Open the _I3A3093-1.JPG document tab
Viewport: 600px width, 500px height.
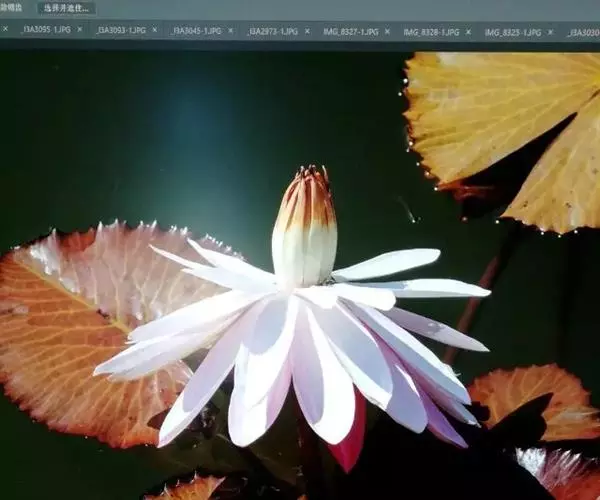(120, 31)
